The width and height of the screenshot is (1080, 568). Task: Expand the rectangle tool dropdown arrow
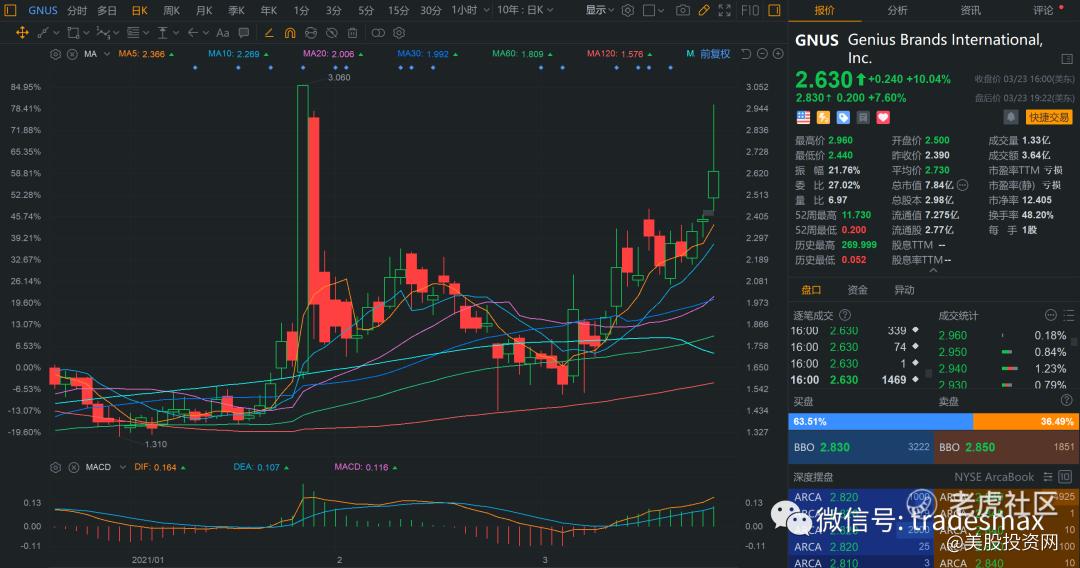point(87,32)
